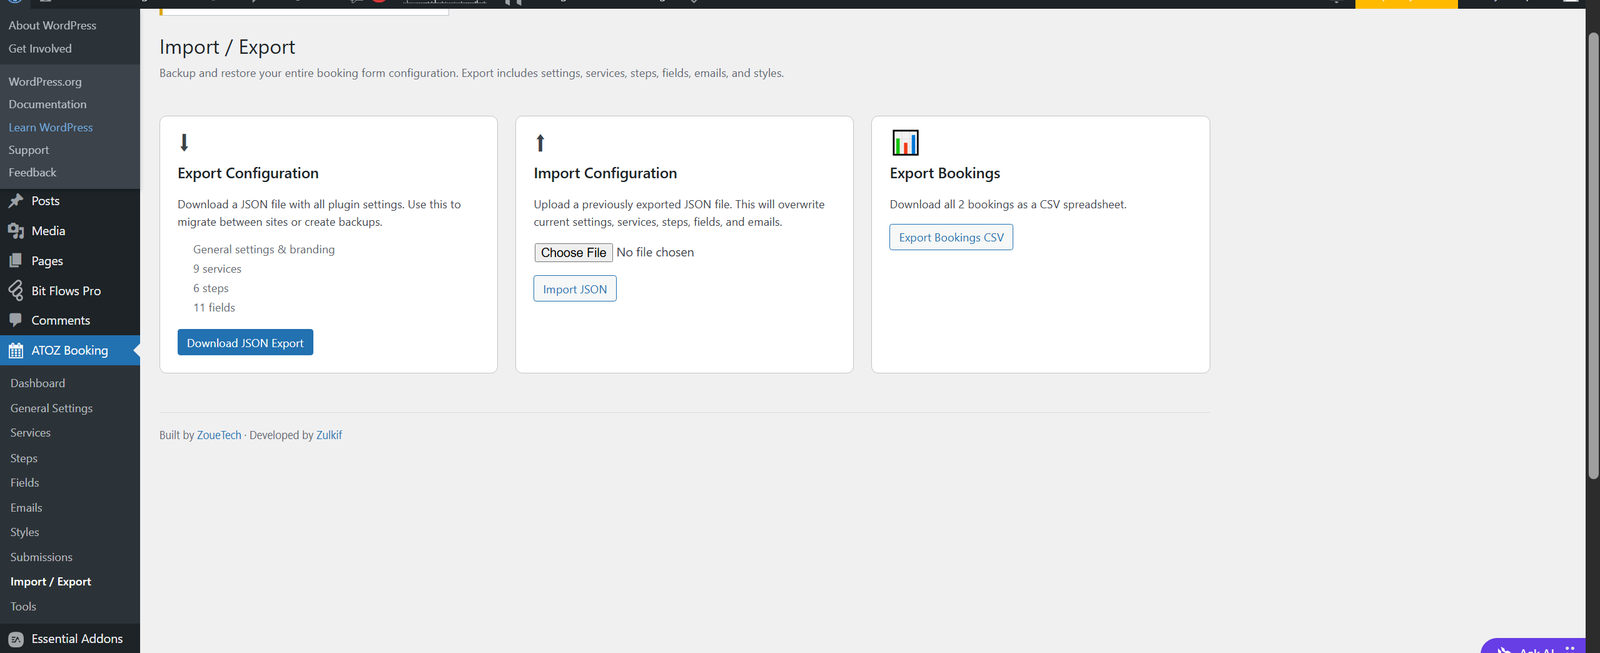This screenshot has height=653, width=1600.
Task: Select Import / Export submenu item
Action: click(51, 581)
